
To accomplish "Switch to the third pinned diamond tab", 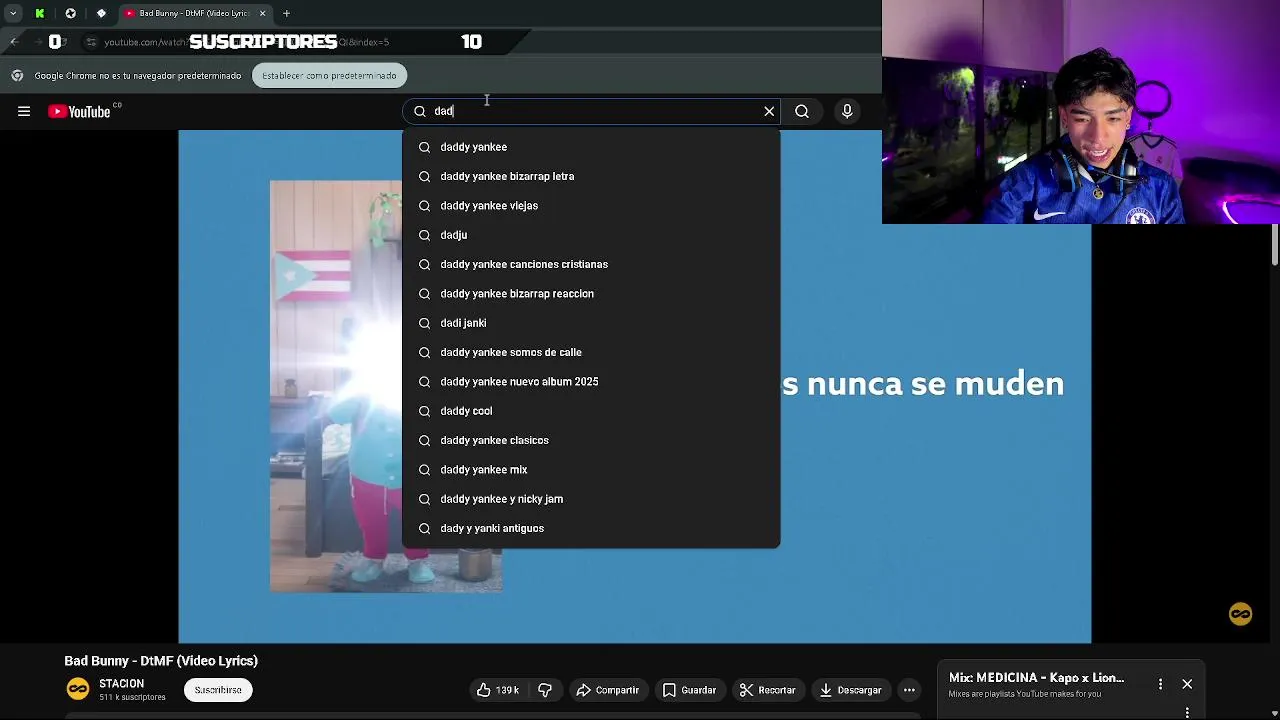I will pyautogui.click(x=101, y=13).
